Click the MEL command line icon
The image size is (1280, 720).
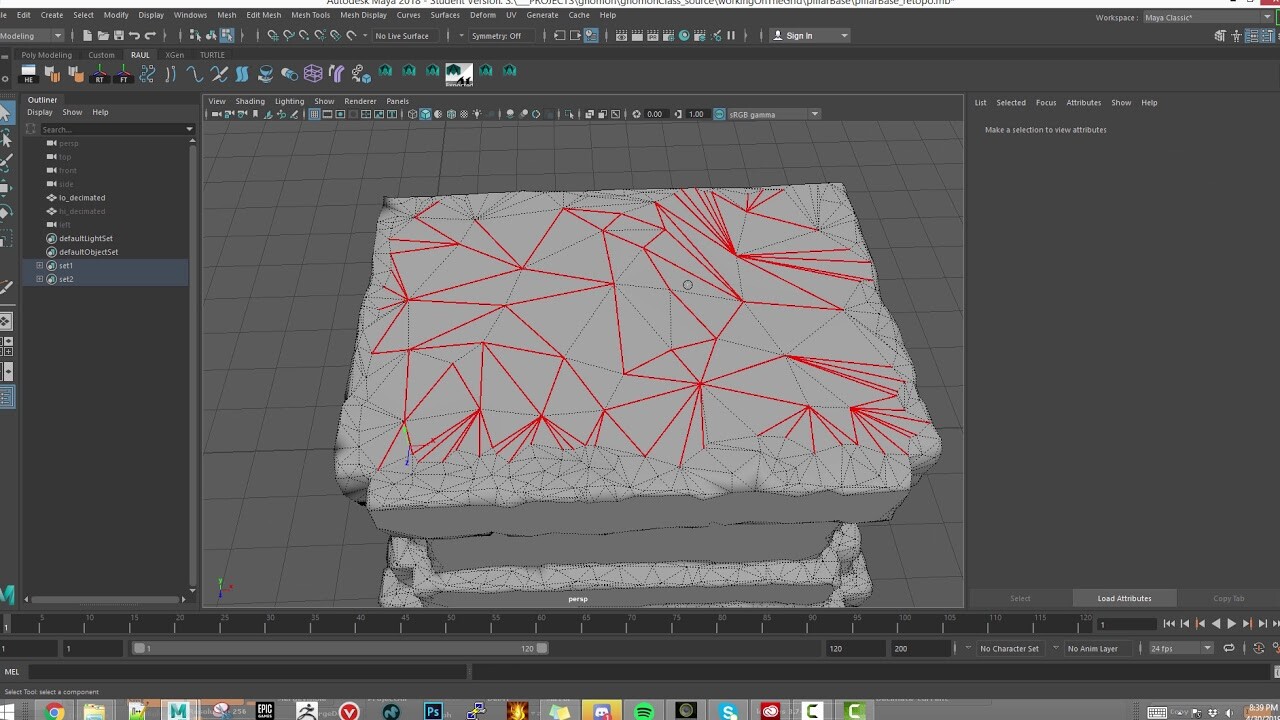click(x=10, y=671)
